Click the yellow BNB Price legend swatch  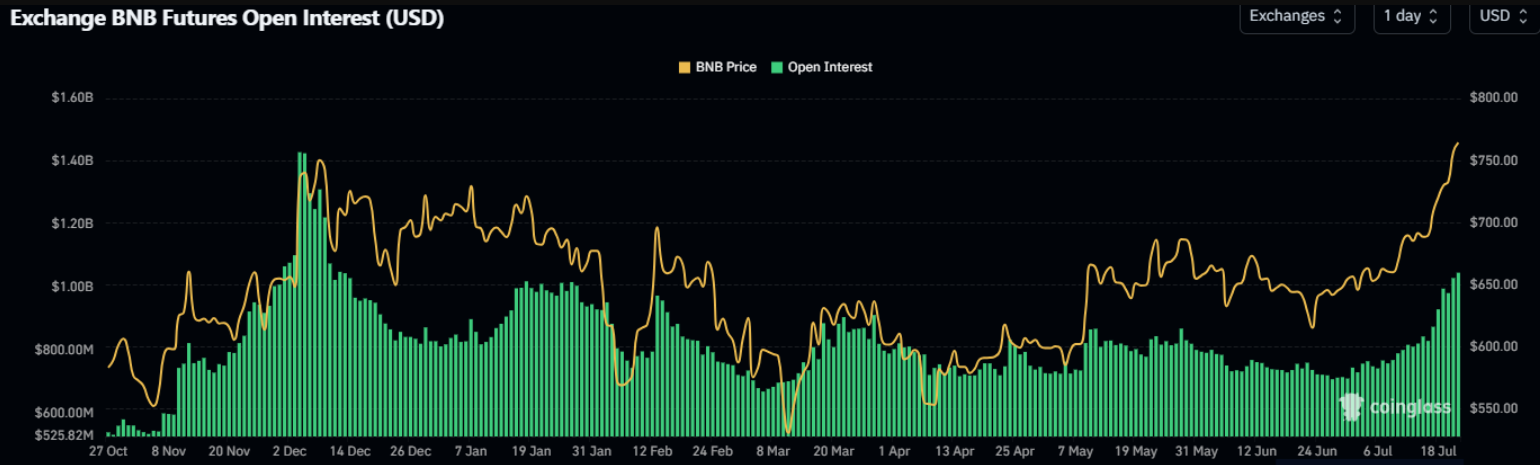pos(685,67)
